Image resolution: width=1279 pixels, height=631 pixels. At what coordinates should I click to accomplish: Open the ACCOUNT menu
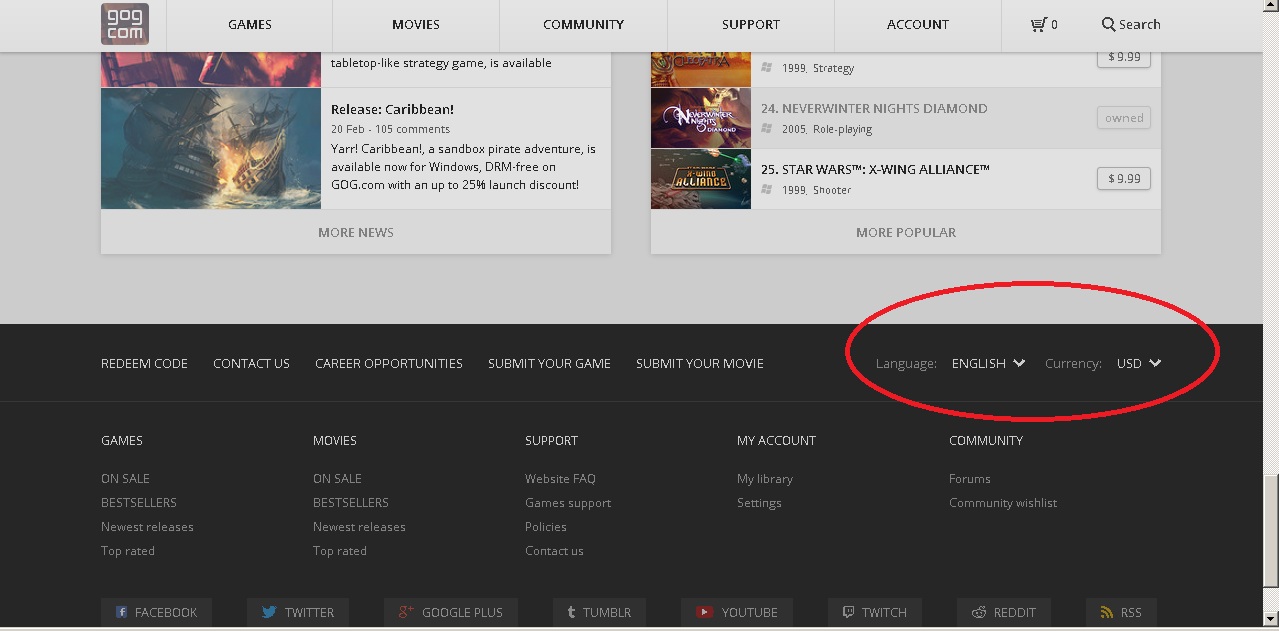click(917, 24)
